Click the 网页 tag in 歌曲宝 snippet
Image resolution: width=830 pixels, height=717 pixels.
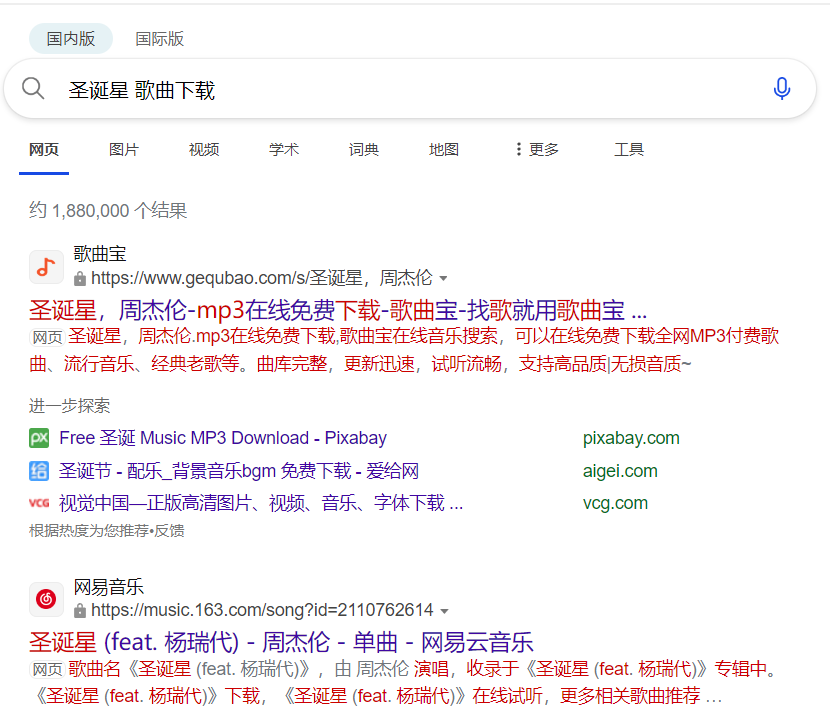pyautogui.click(x=47, y=337)
